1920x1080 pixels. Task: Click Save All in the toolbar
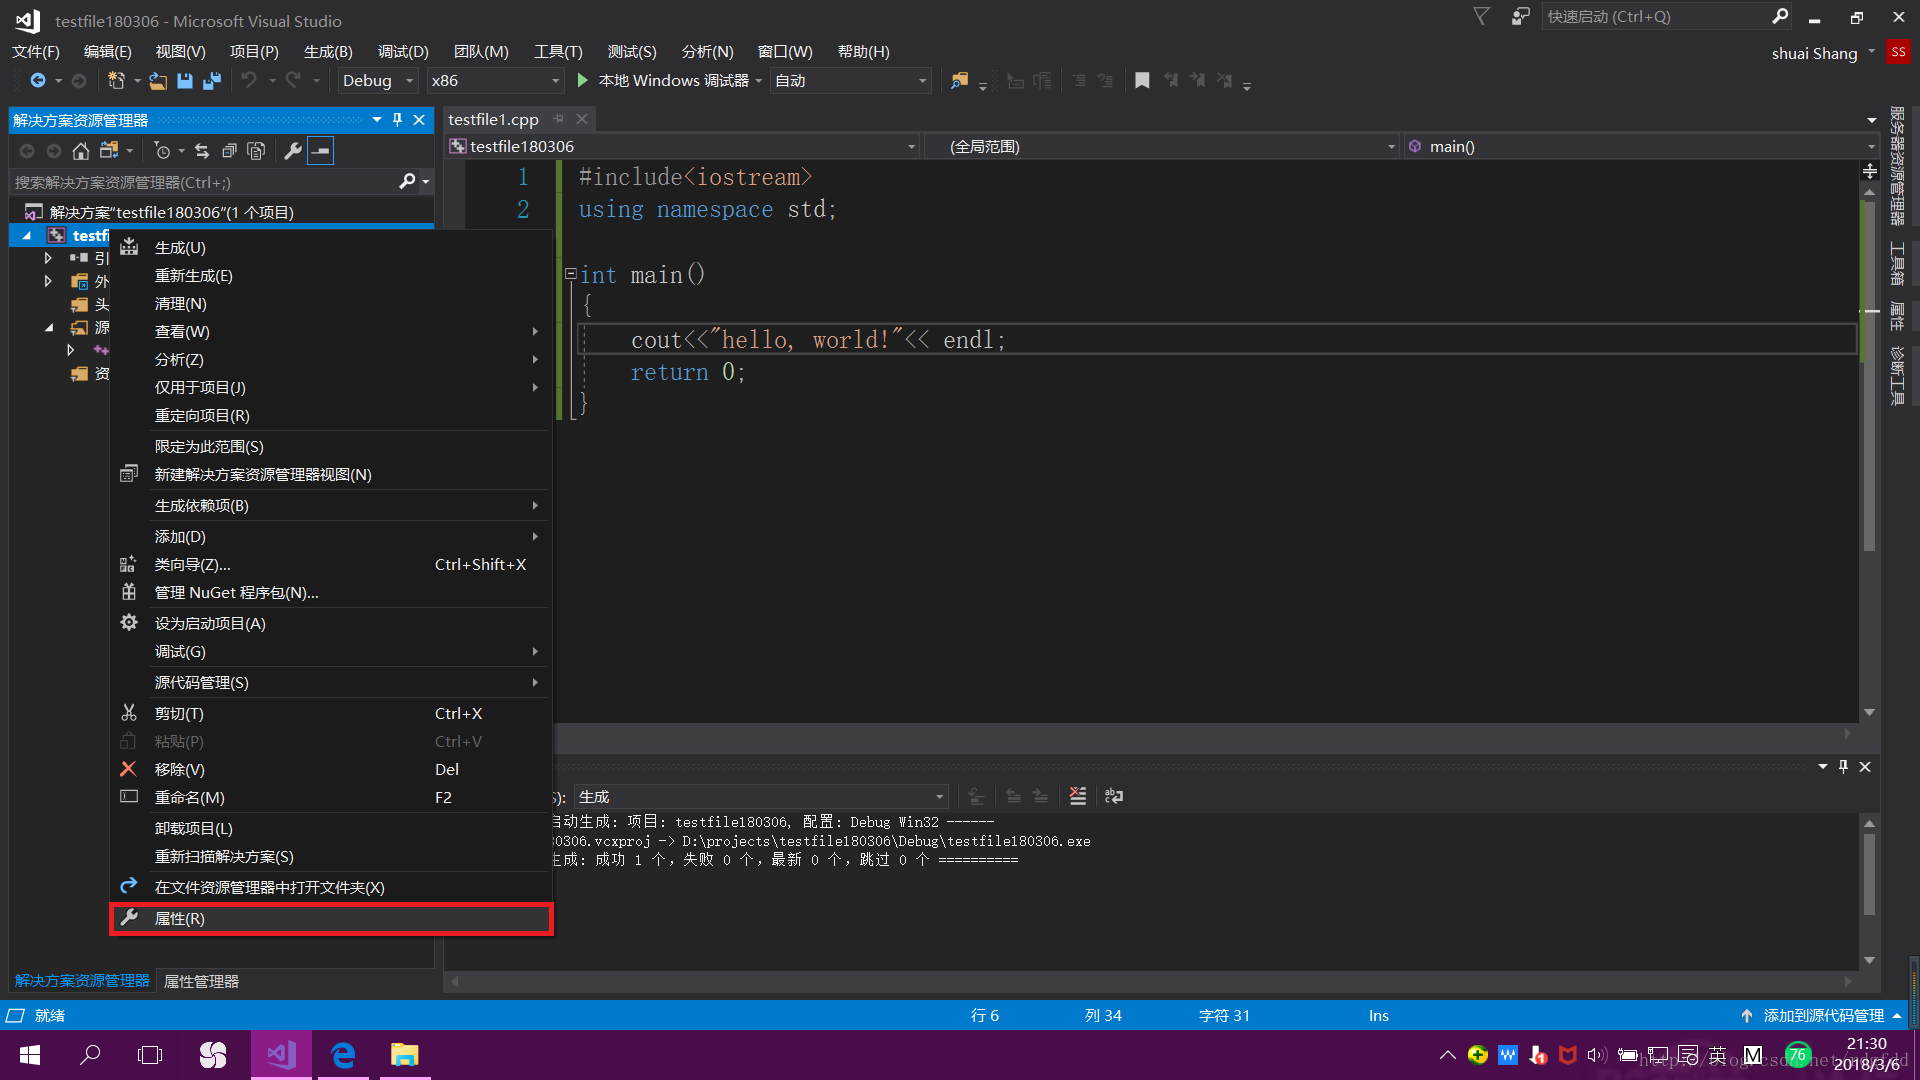click(x=212, y=81)
